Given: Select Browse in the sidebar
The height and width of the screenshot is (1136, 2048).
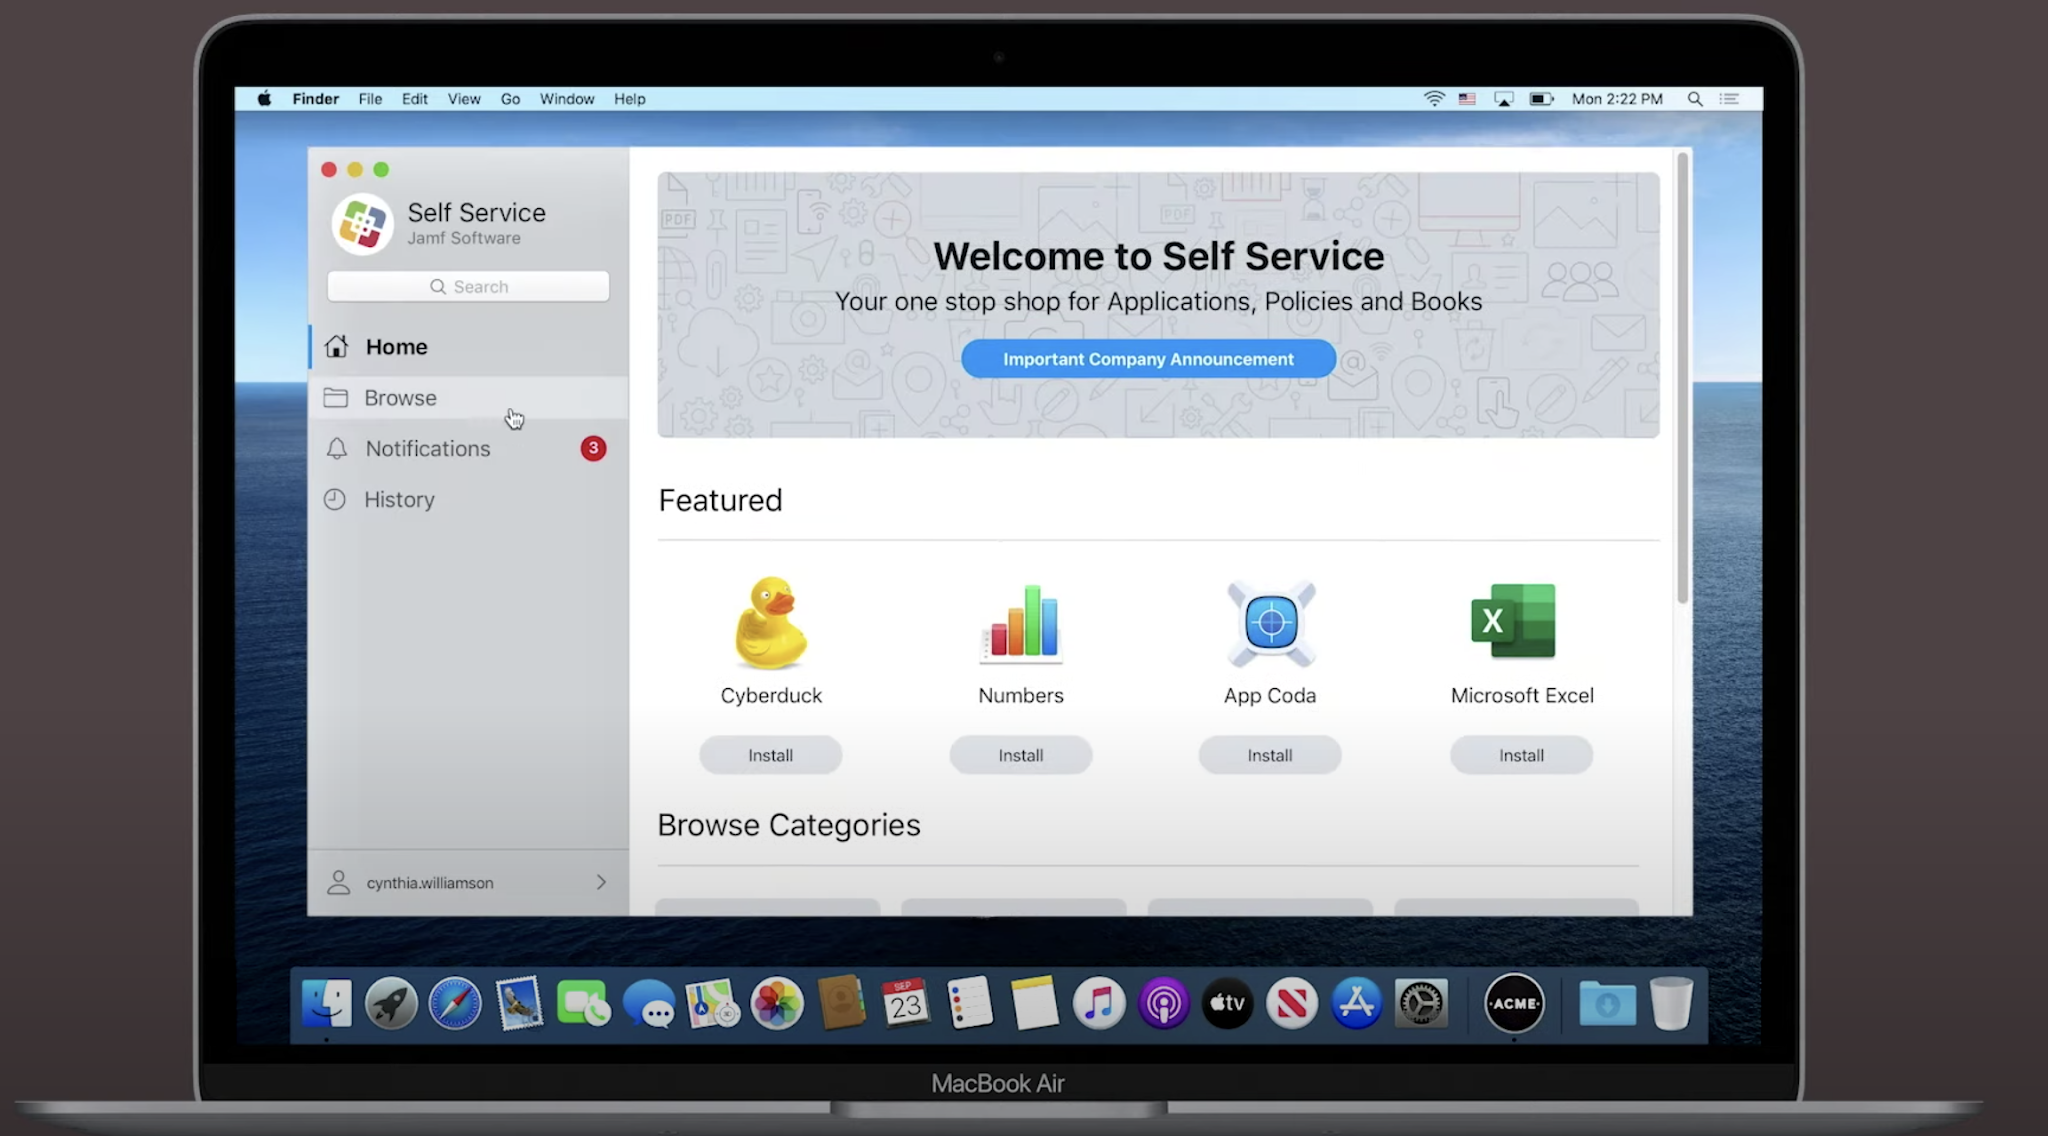Looking at the screenshot, I should point(401,398).
